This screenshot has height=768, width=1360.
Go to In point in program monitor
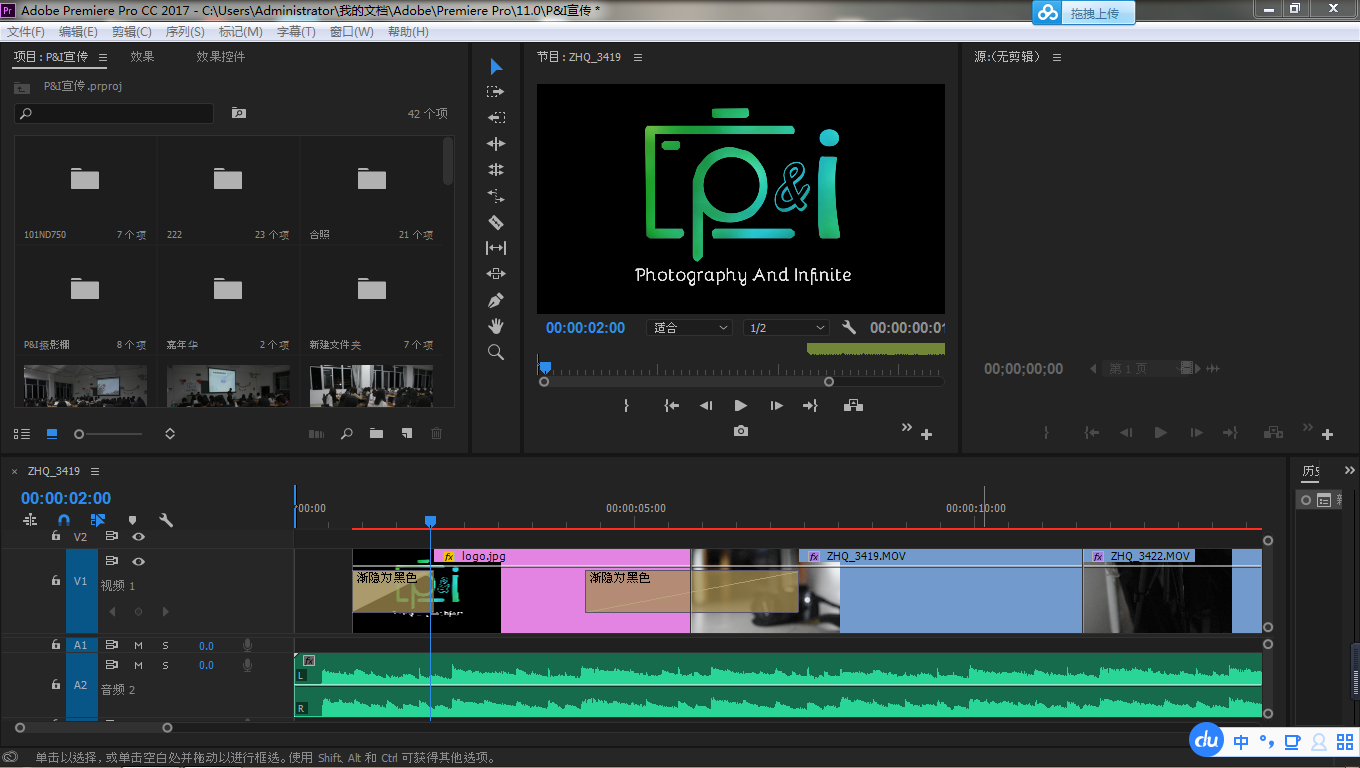672,405
